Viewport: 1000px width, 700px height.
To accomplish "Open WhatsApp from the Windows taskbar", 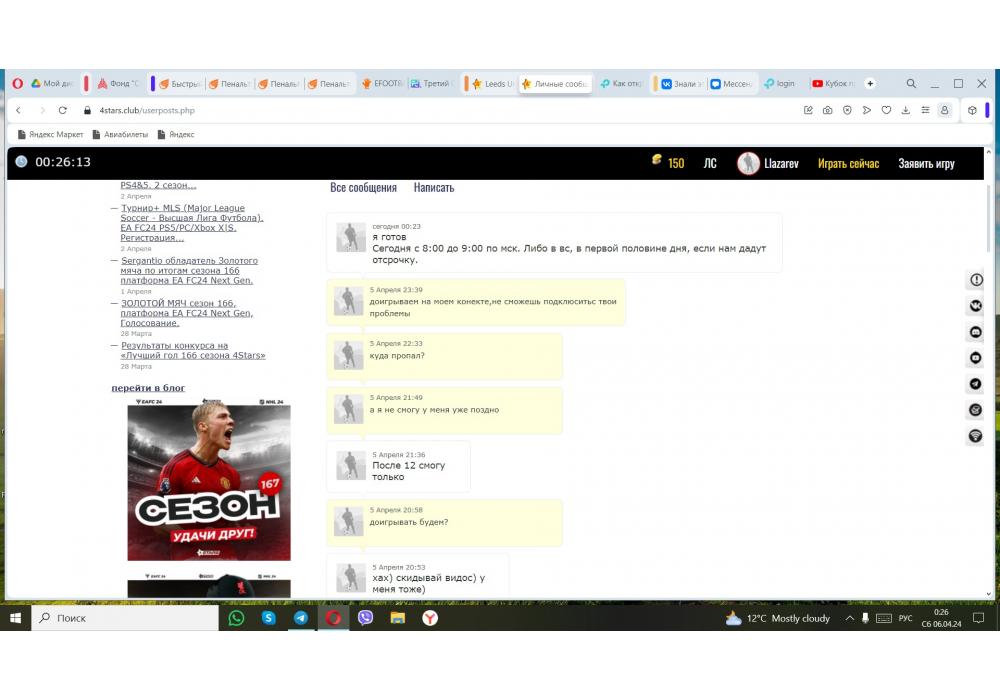I will [236, 618].
